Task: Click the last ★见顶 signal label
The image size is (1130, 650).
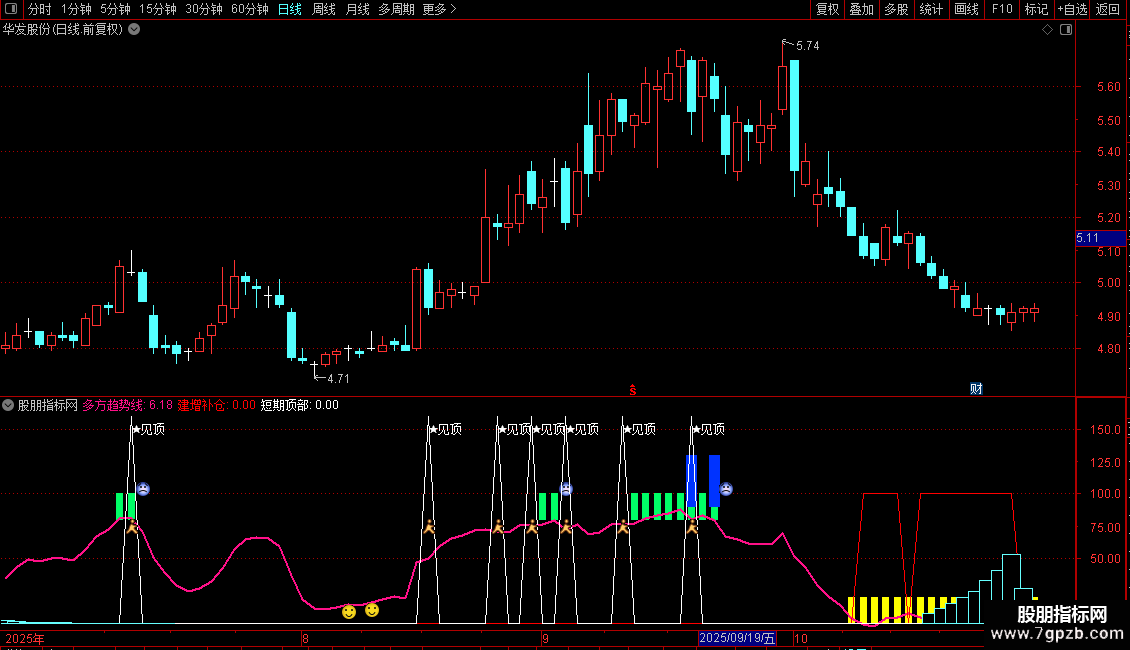Action: coord(708,429)
